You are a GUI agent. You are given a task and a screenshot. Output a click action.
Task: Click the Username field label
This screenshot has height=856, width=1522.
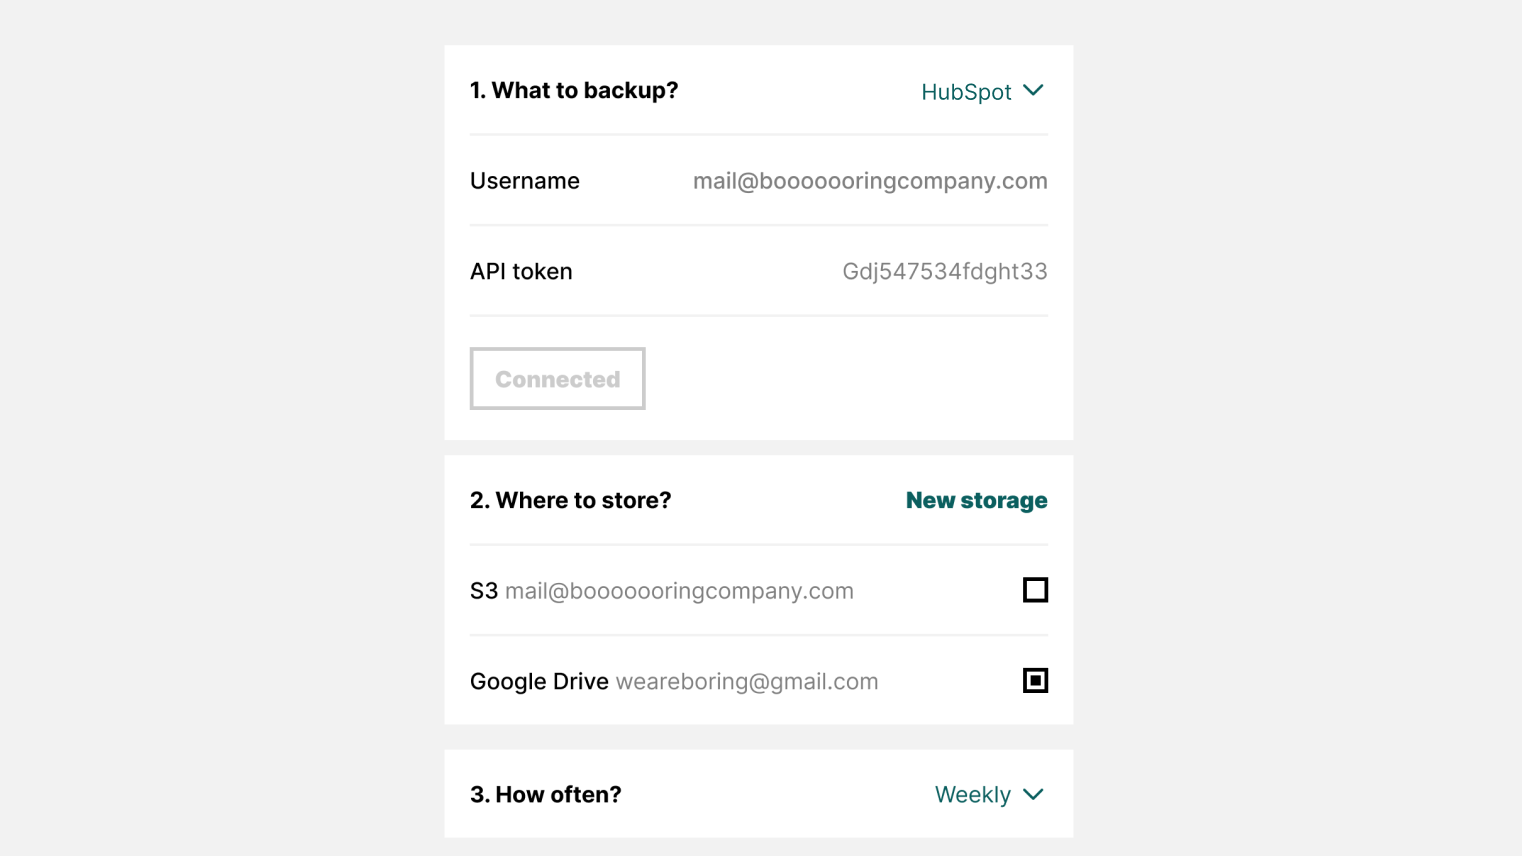[x=525, y=181]
